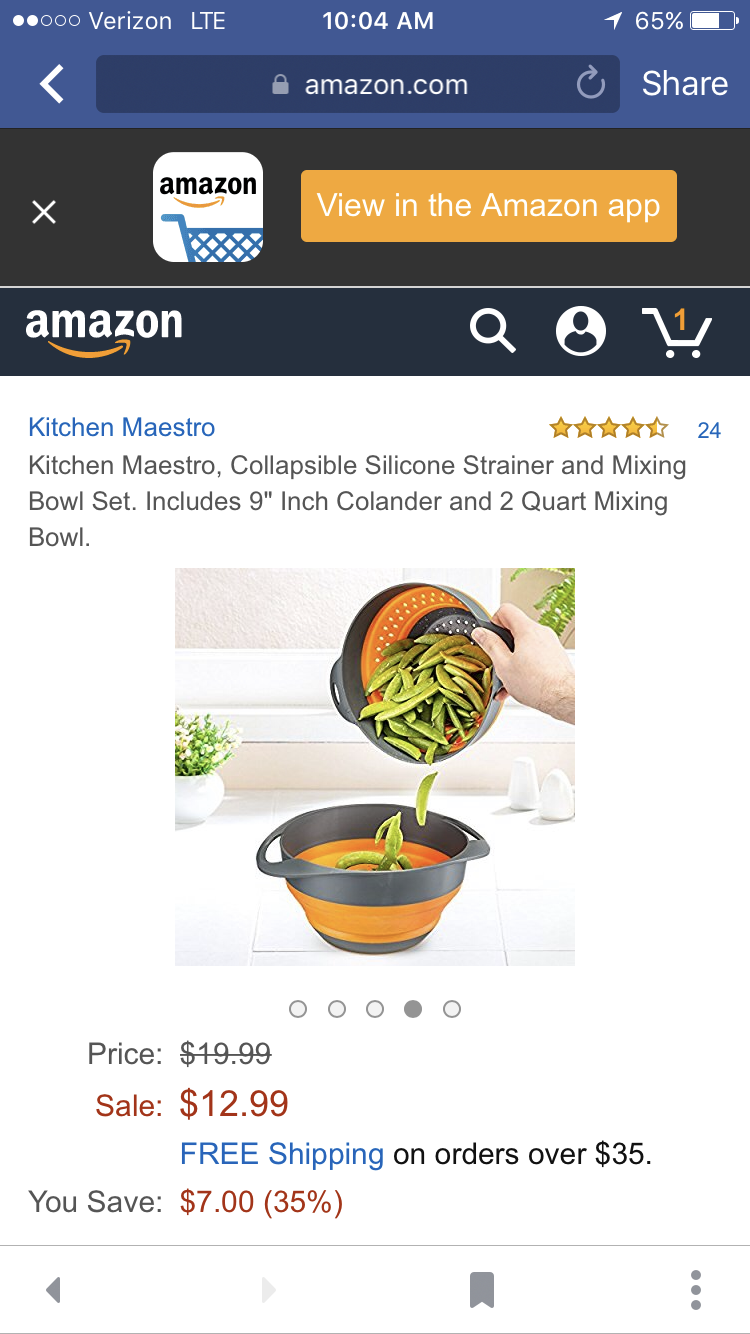The height and width of the screenshot is (1334, 750).
Task: Open the shopping cart with 1 item
Action: point(676,332)
